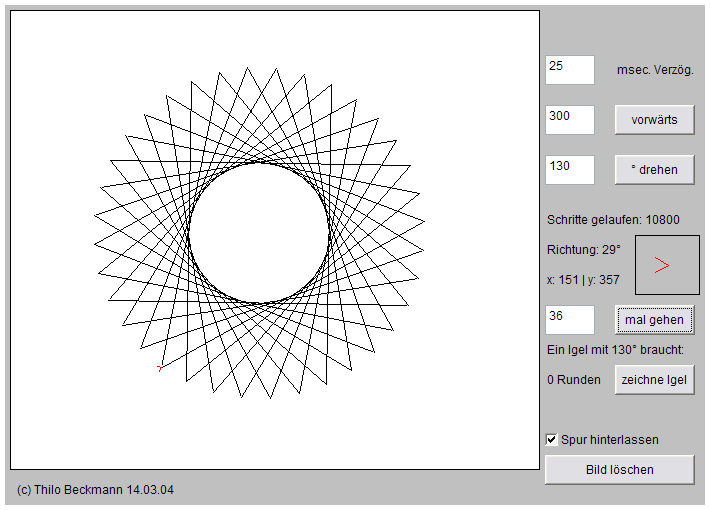Click the 'Ein Igel mit 130° braucht:' text
The width and height of the screenshot is (710, 510).
615,350
